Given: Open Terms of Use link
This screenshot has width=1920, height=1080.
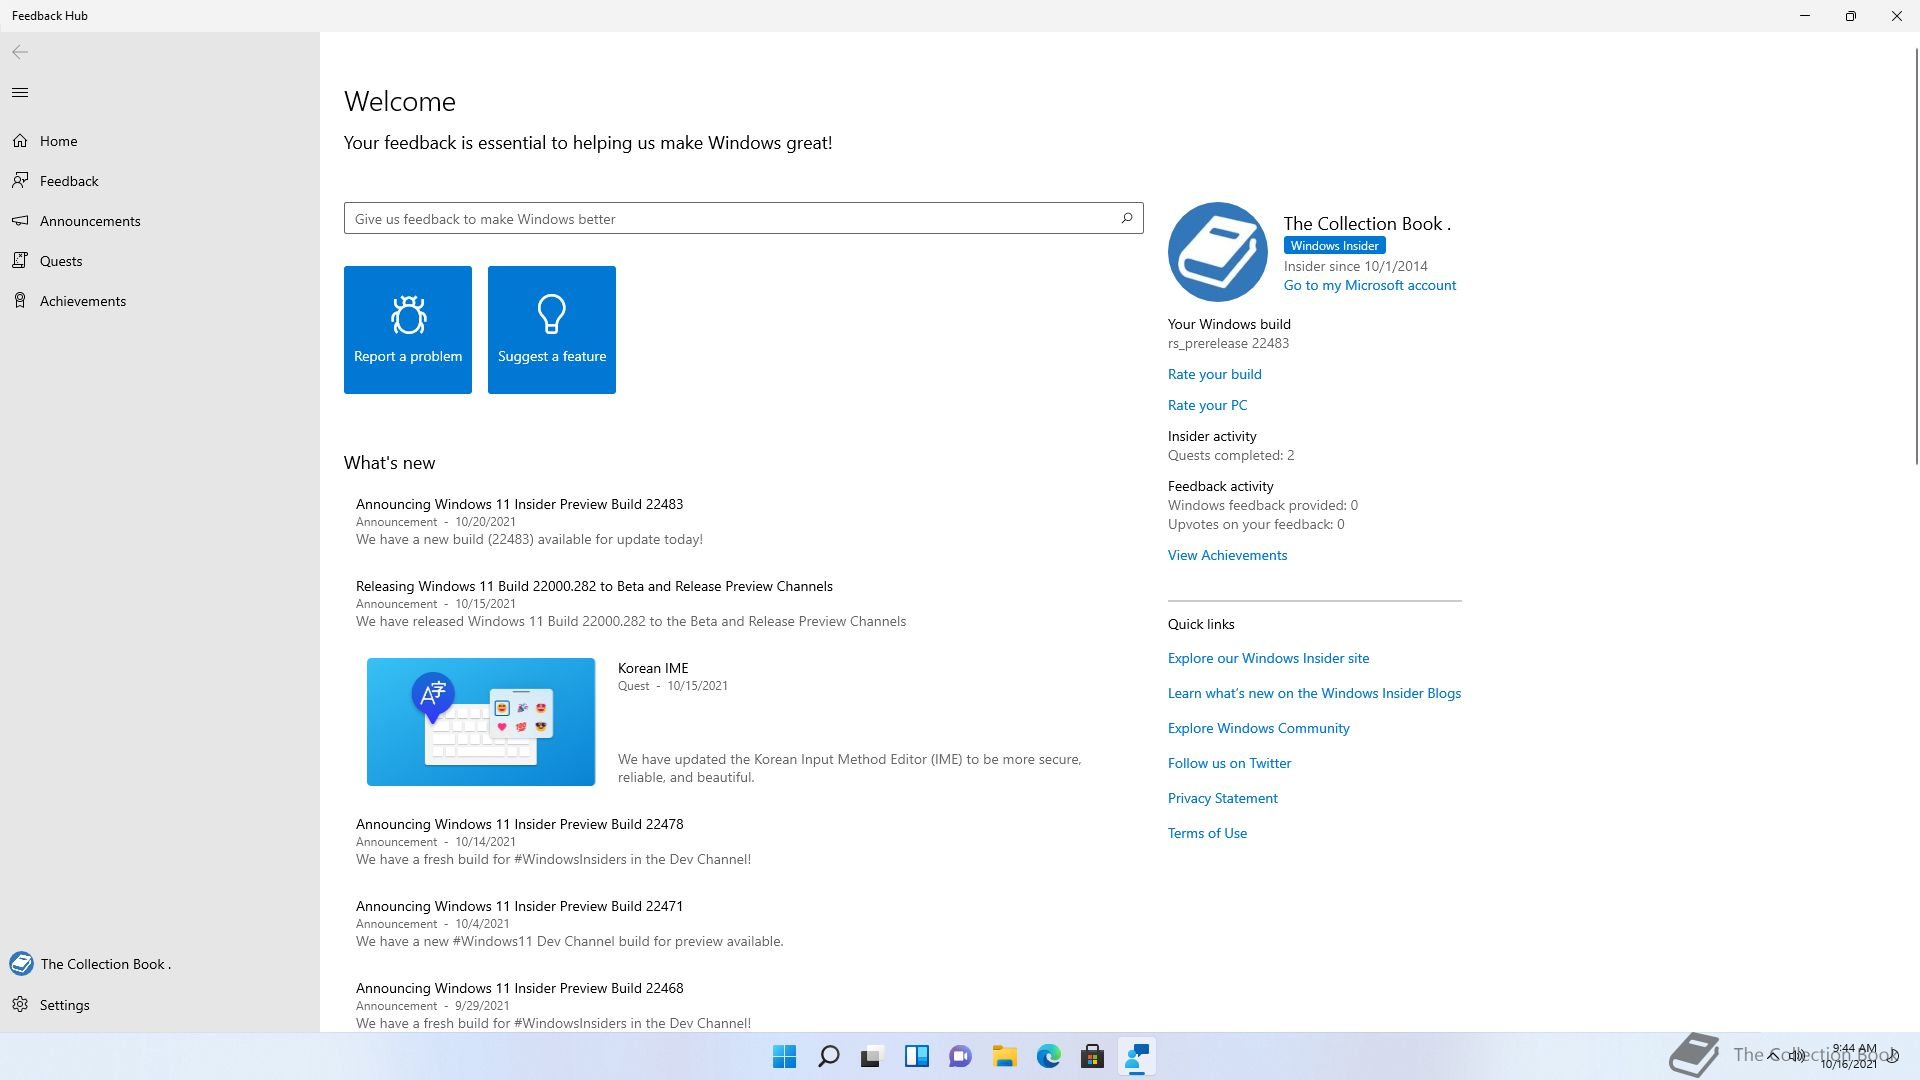Looking at the screenshot, I should pos(1207,833).
